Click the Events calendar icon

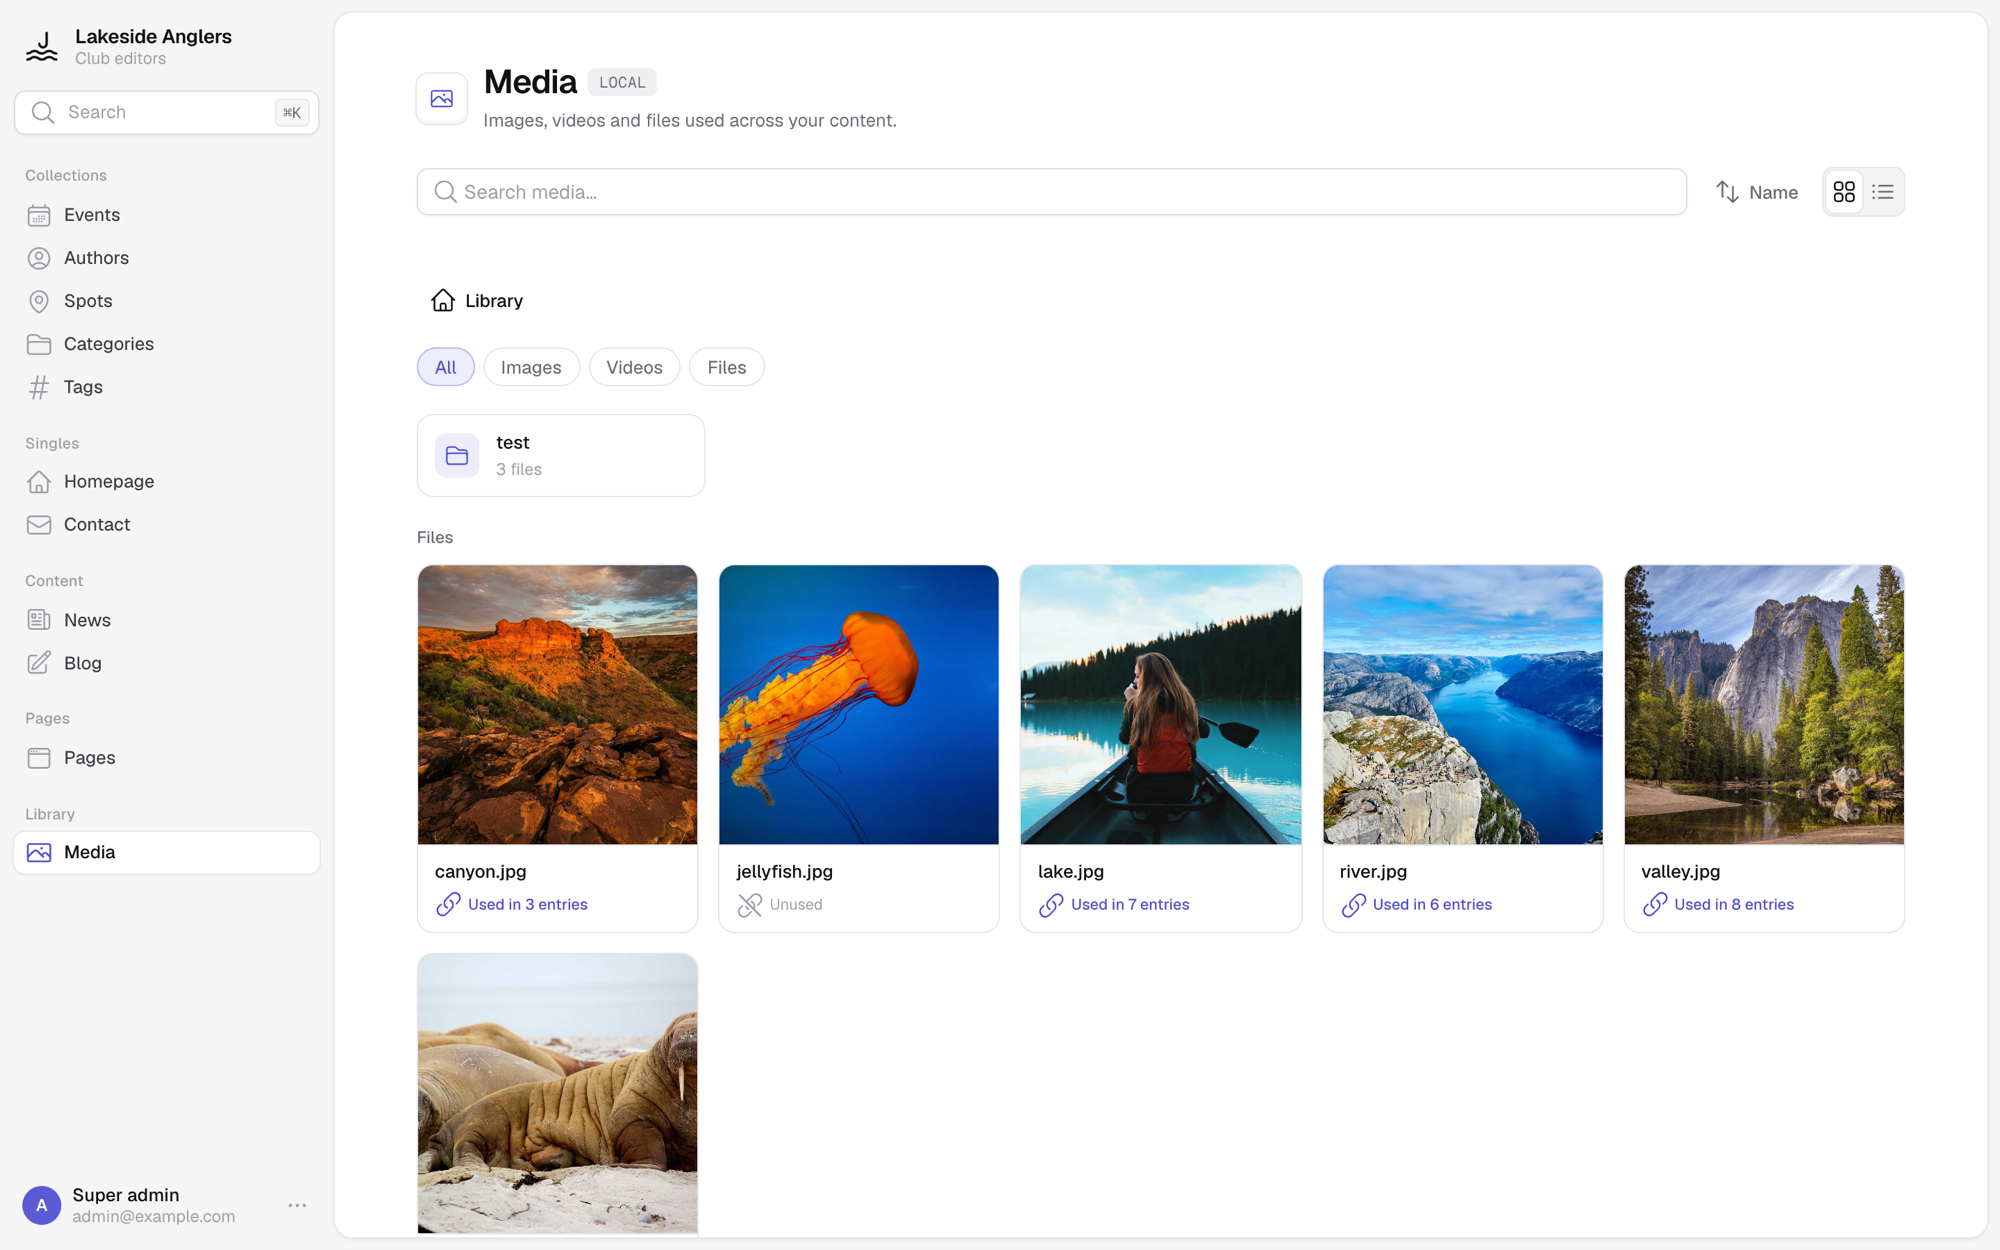pos(39,215)
